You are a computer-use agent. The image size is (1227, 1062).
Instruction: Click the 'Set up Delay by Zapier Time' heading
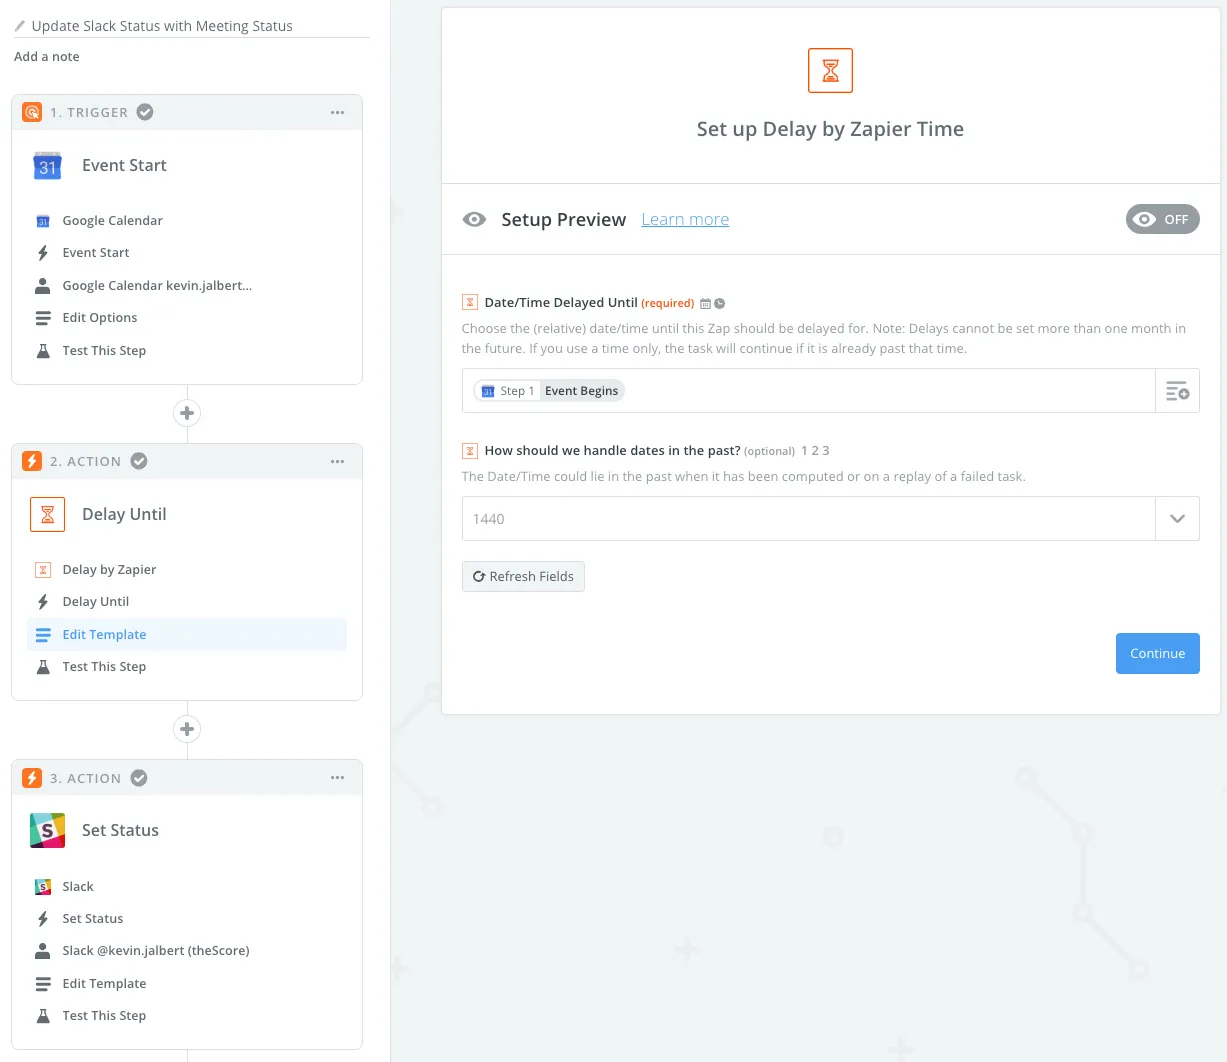coord(830,129)
